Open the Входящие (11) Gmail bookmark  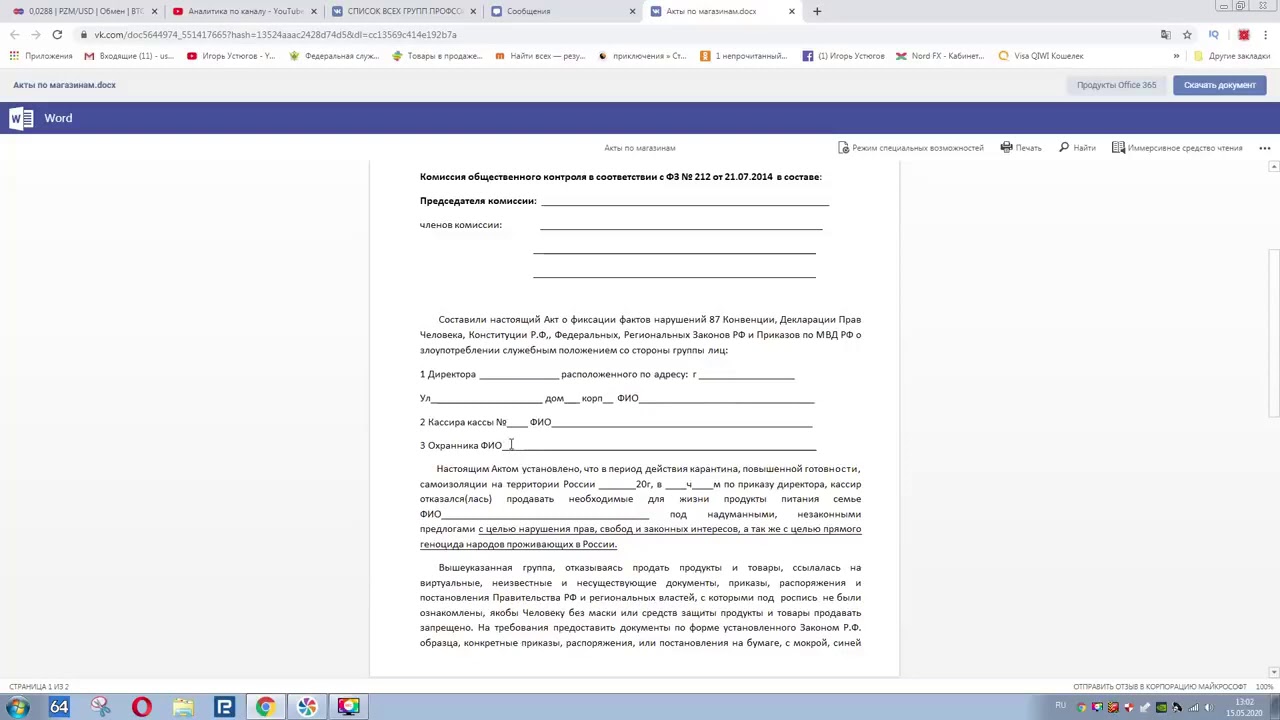pyautogui.click(x=129, y=56)
